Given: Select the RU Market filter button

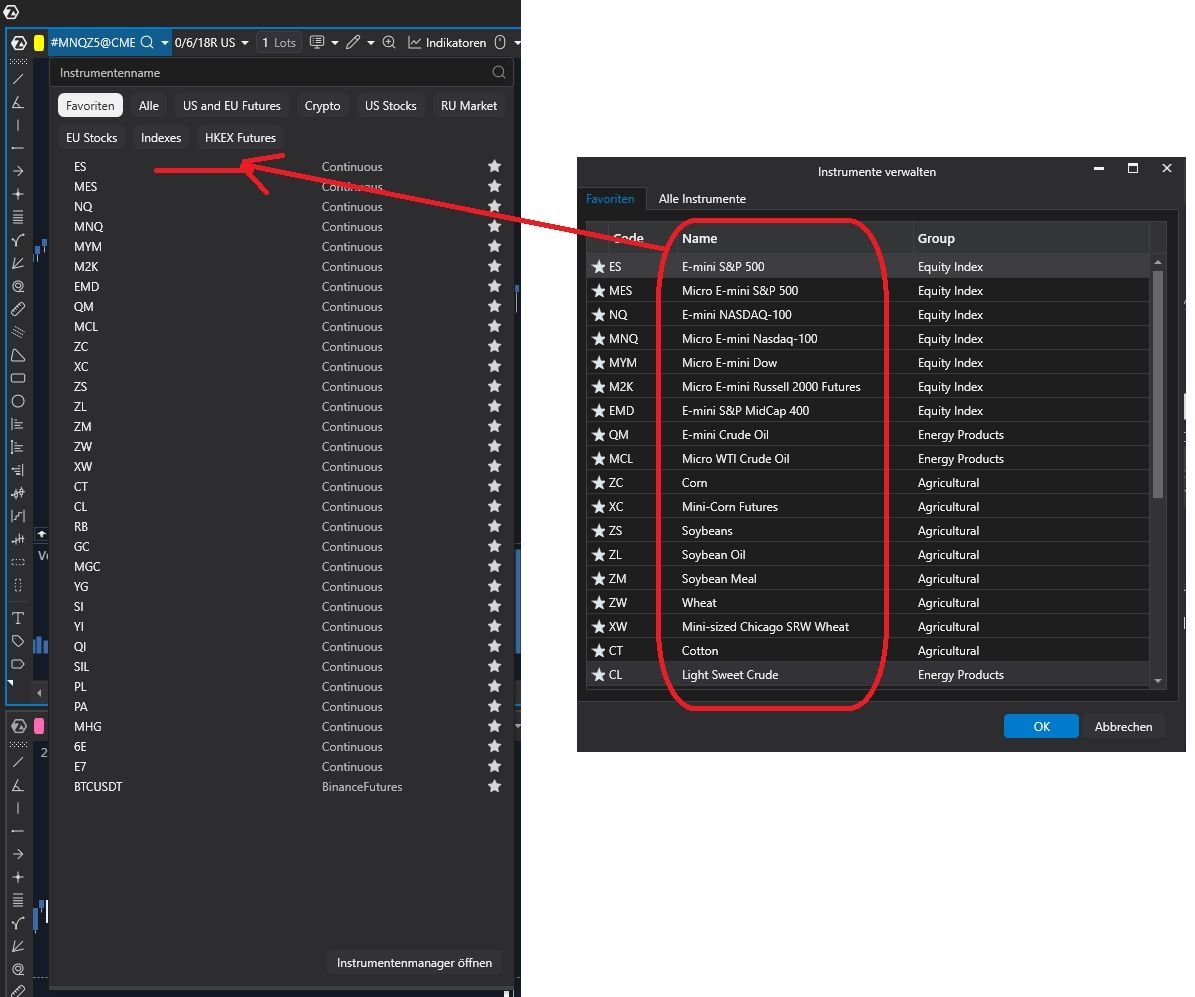Looking at the screenshot, I should point(469,106).
